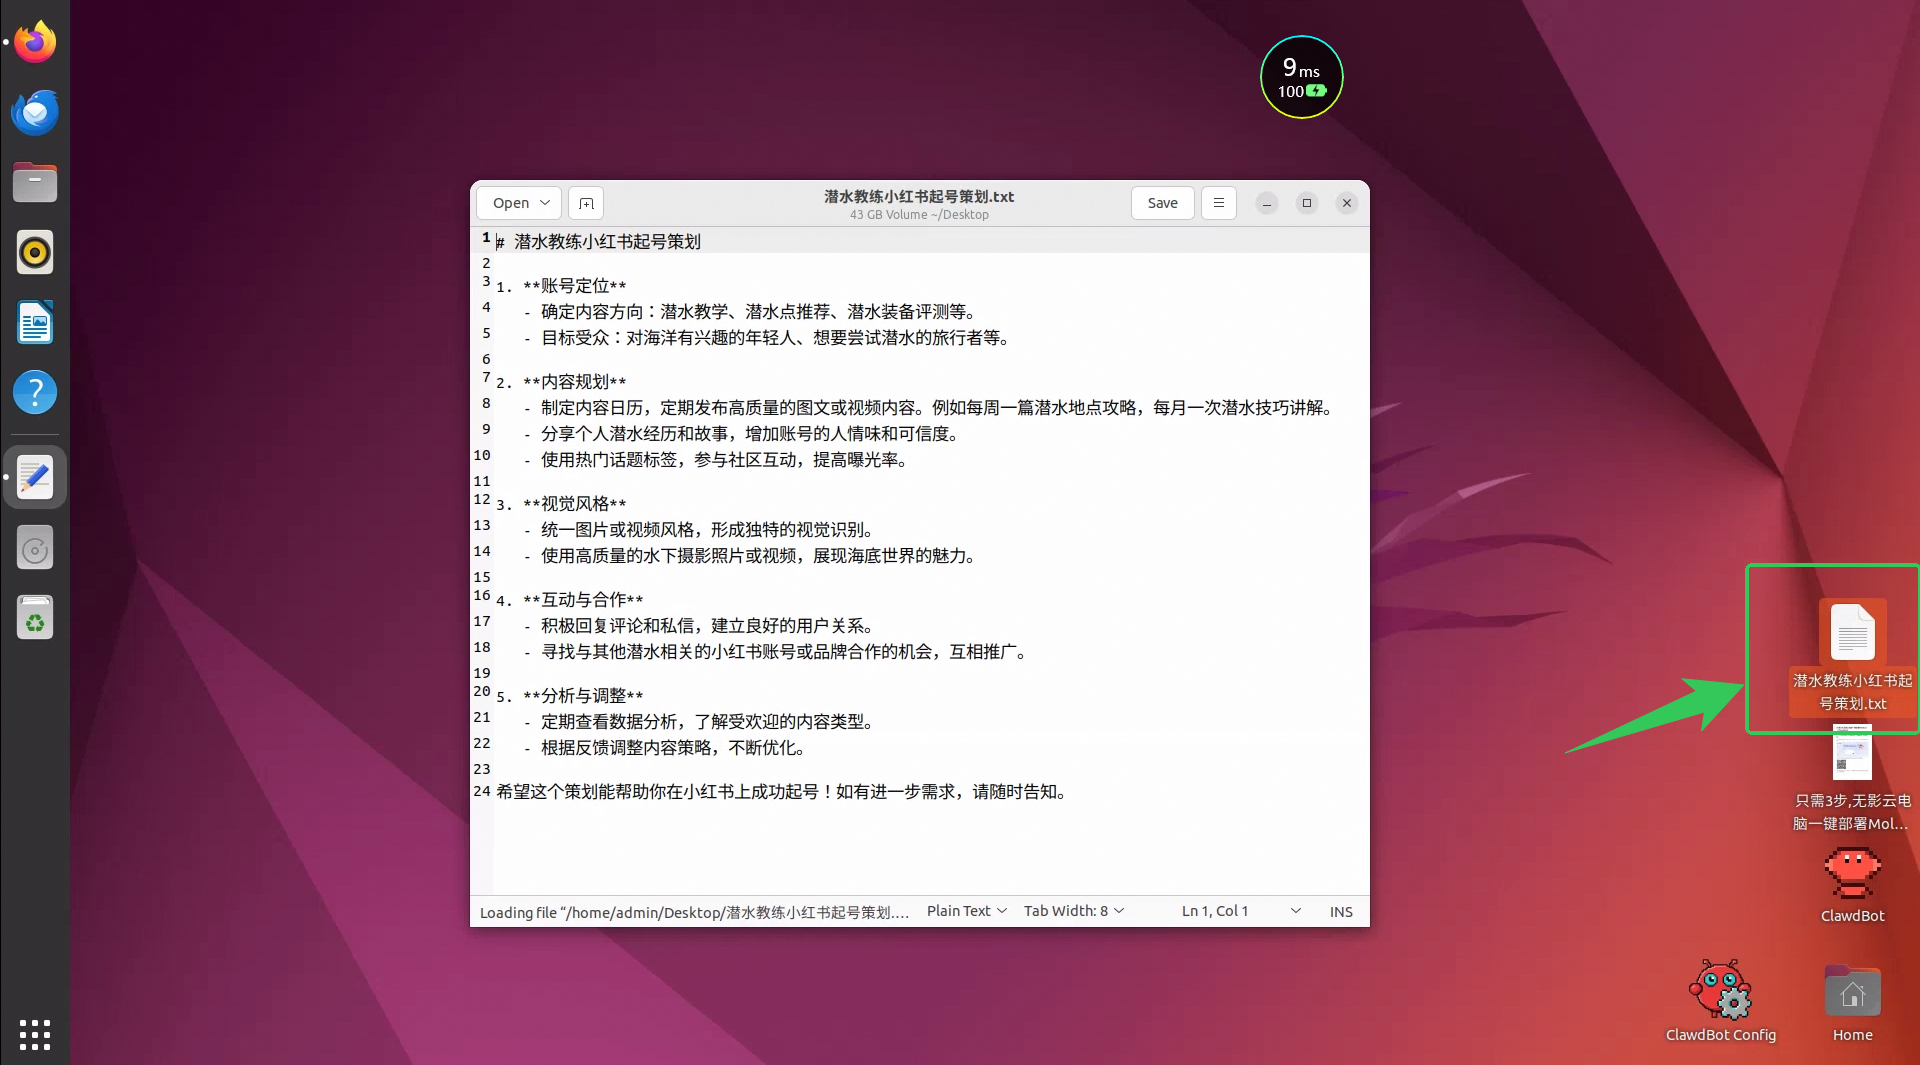Click the '43 GB Volume ~/Desktop' subtitle
This screenshot has height=1065, width=1920.
tap(919, 215)
